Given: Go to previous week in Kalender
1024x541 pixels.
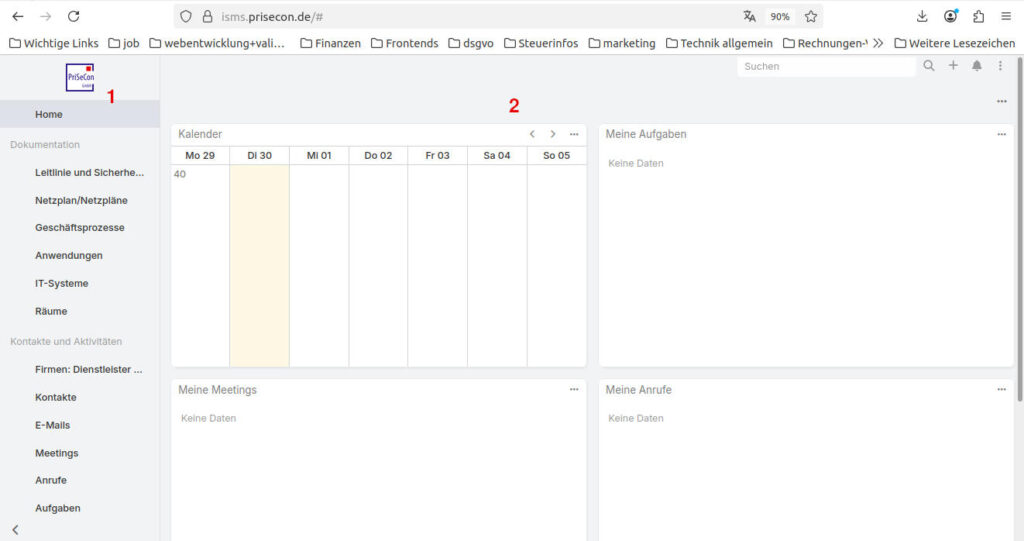Looking at the screenshot, I should tap(532, 134).
